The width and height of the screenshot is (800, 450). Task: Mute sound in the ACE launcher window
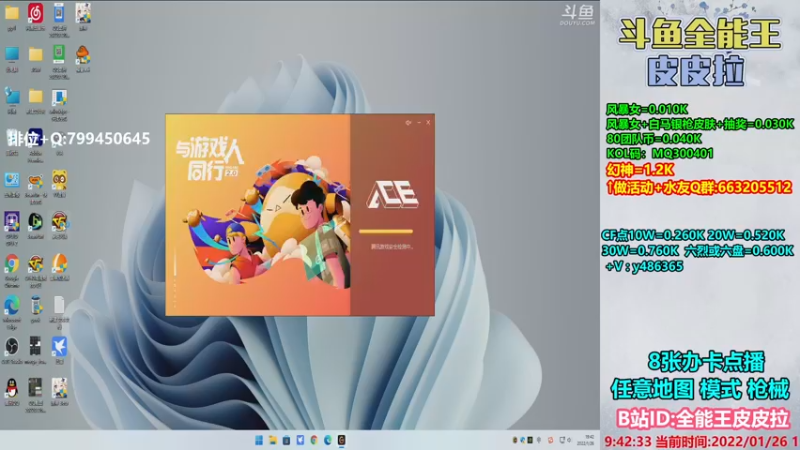pyautogui.click(x=408, y=122)
